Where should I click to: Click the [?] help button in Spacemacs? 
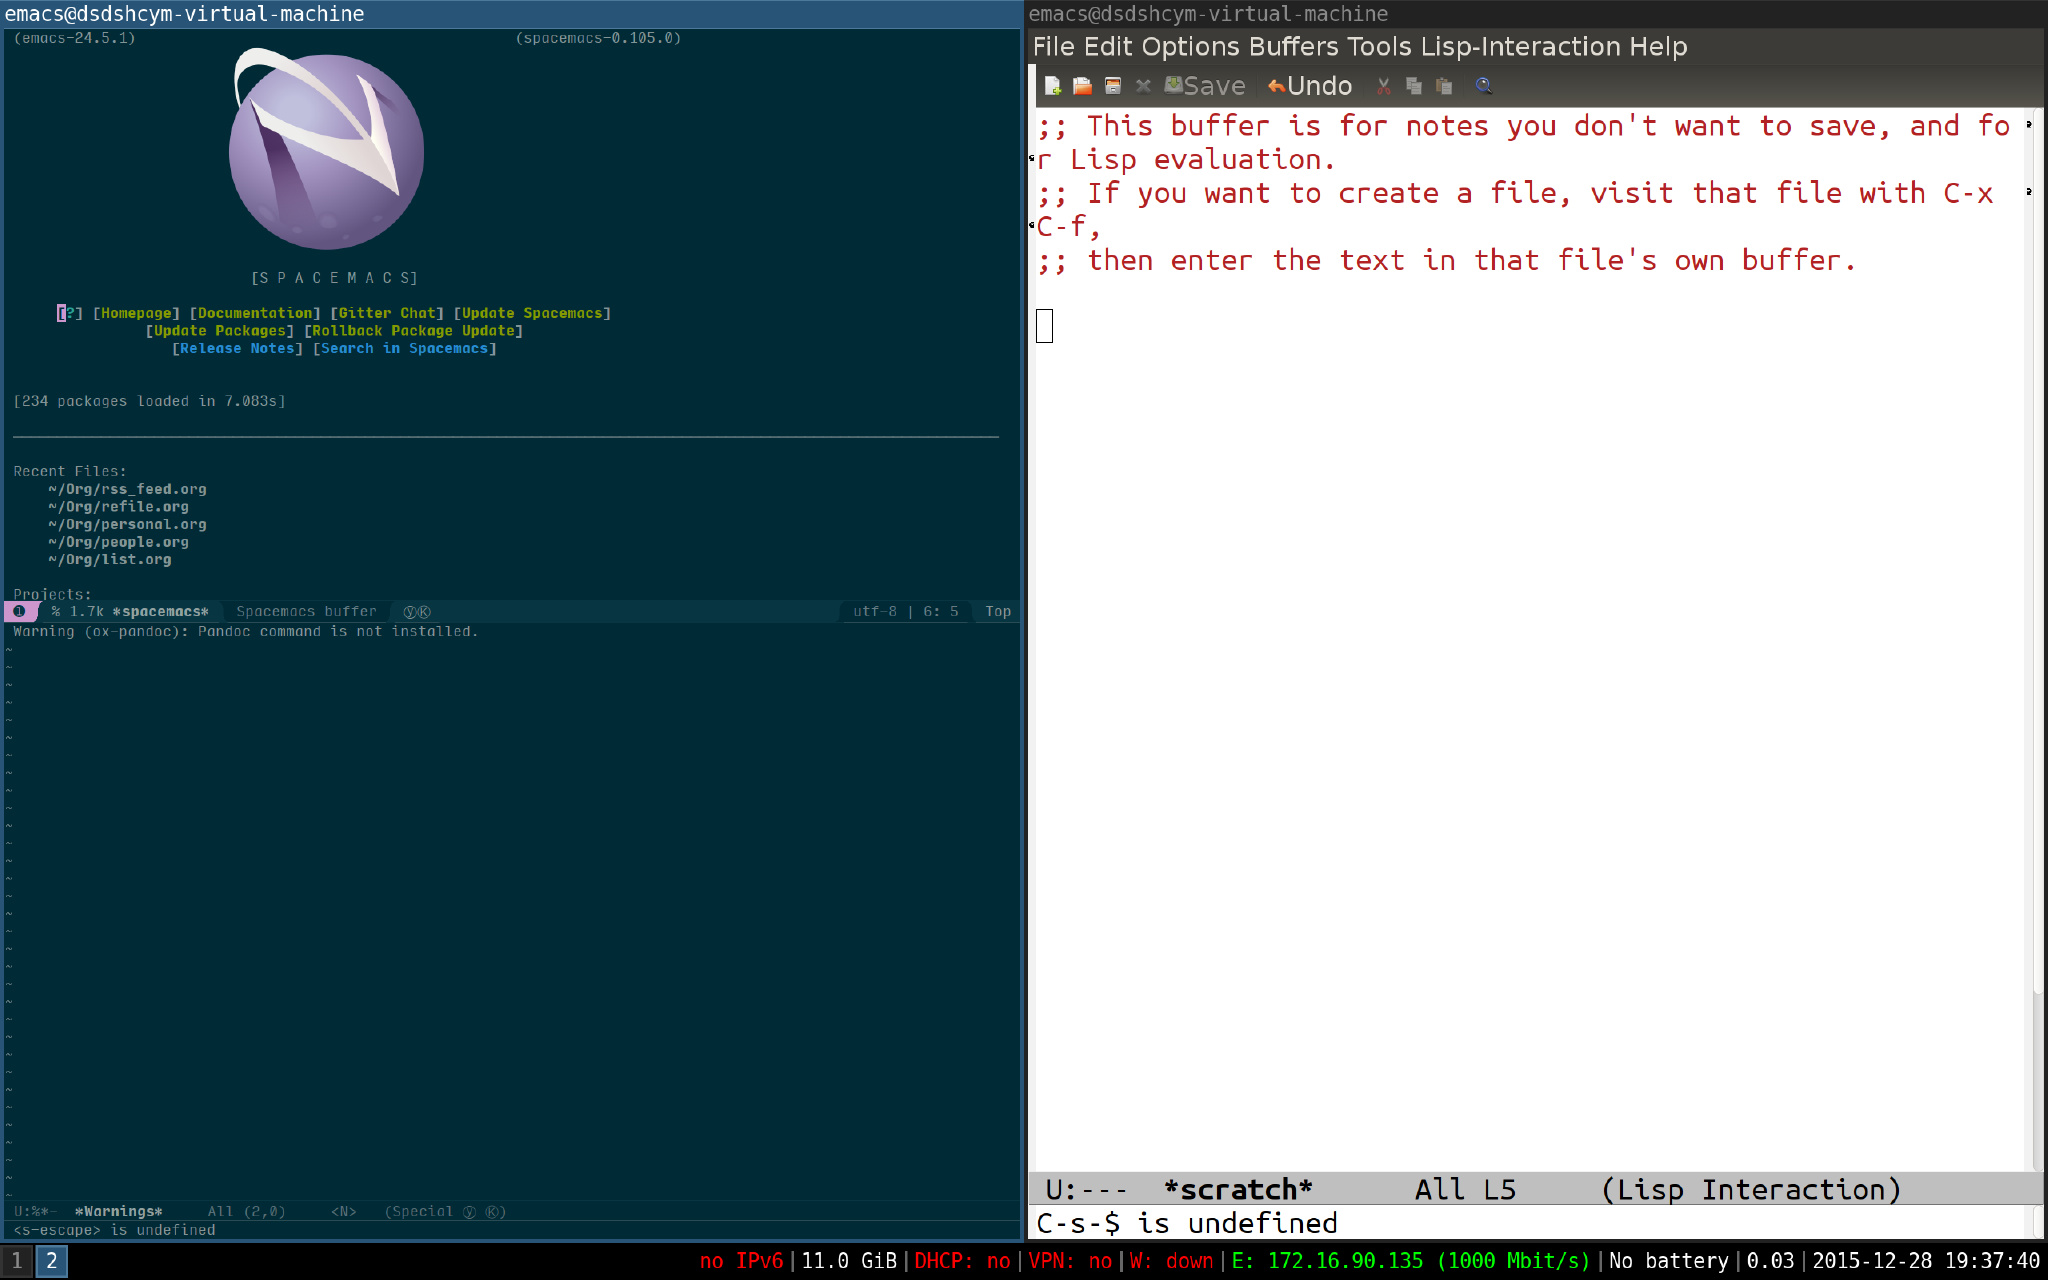tap(70, 313)
